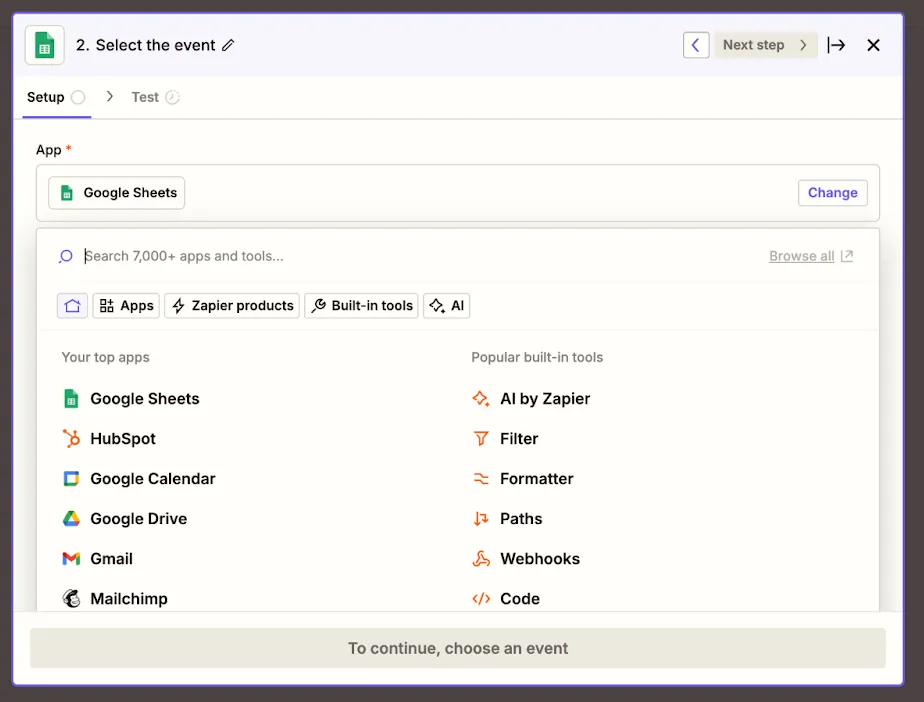Click To continue, choose an event button

coord(458,648)
